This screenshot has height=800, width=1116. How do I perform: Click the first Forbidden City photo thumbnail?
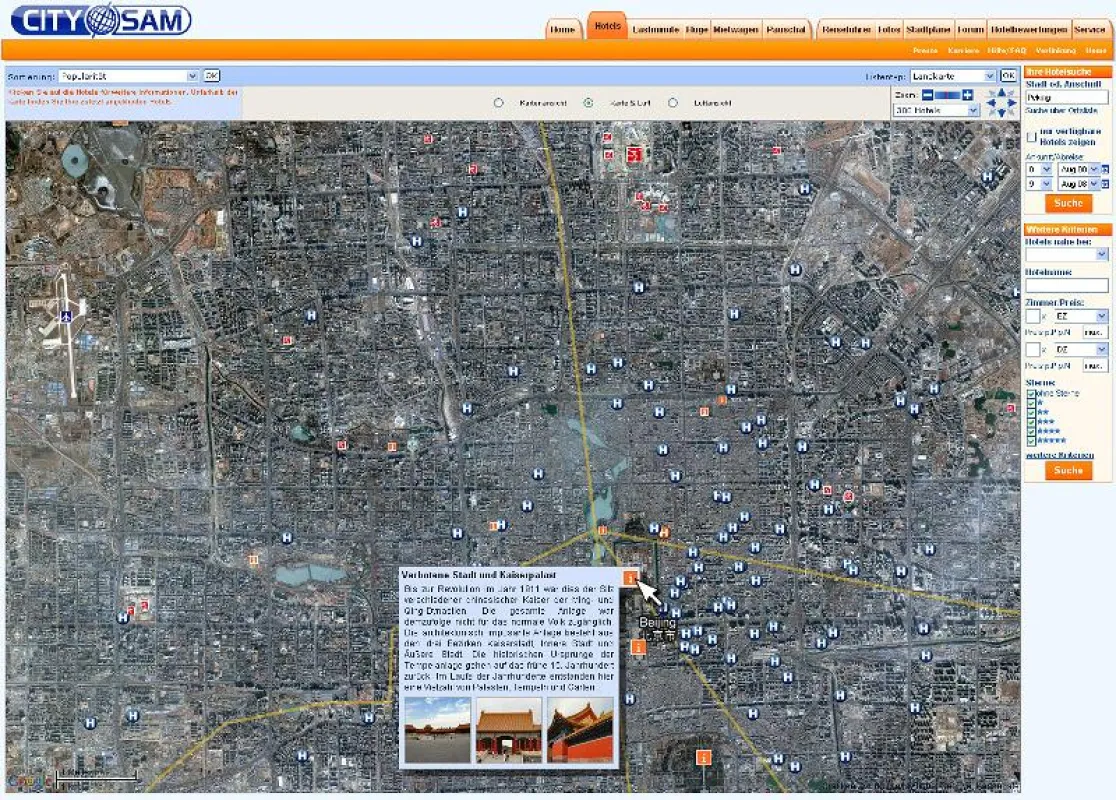437,730
